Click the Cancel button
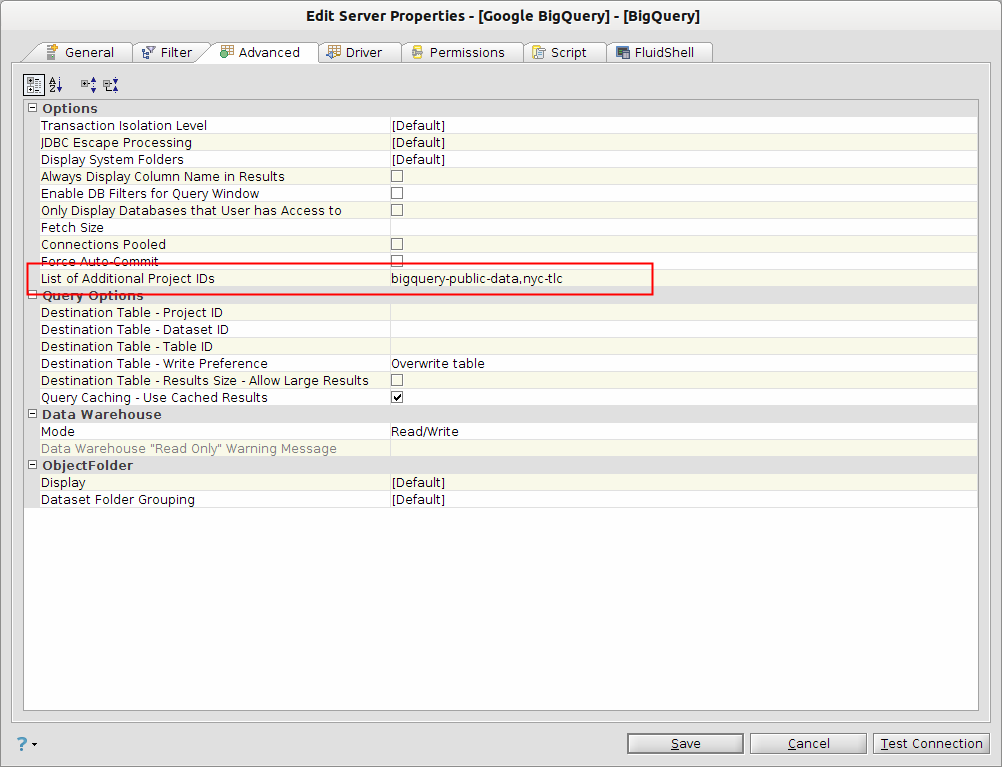Screen dimensions: 1002x767 pyautogui.click(x=808, y=743)
